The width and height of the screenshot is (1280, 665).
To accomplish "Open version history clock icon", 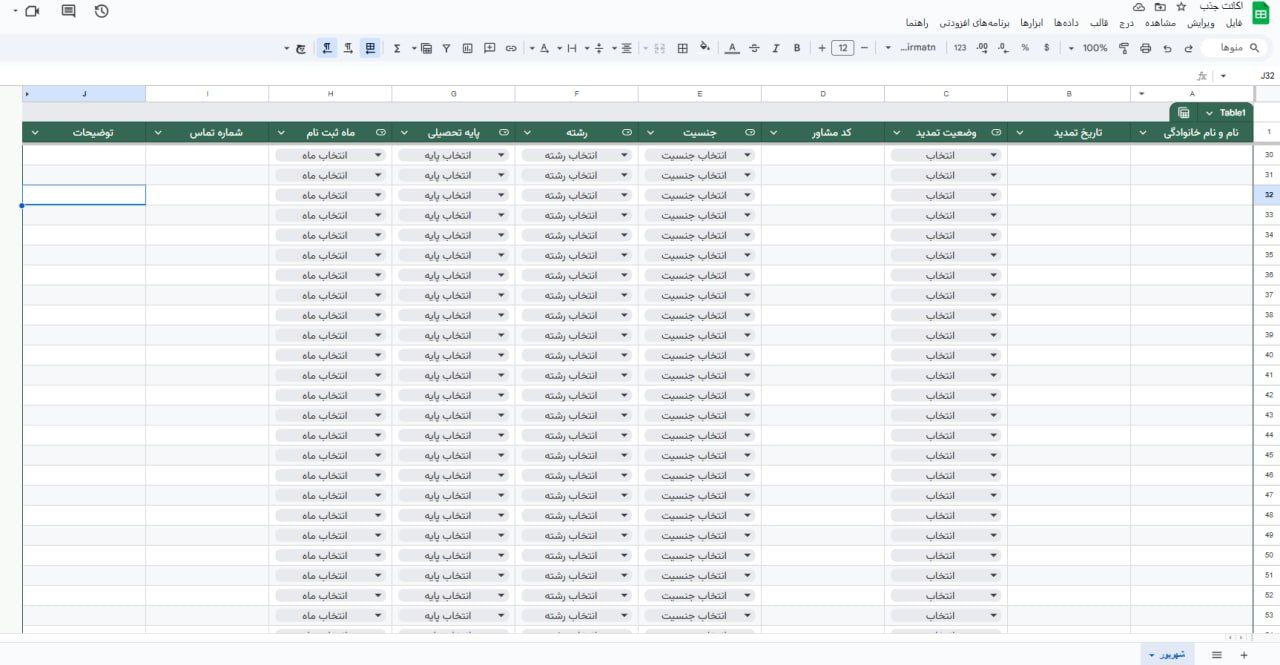I will click(x=101, y=11).
